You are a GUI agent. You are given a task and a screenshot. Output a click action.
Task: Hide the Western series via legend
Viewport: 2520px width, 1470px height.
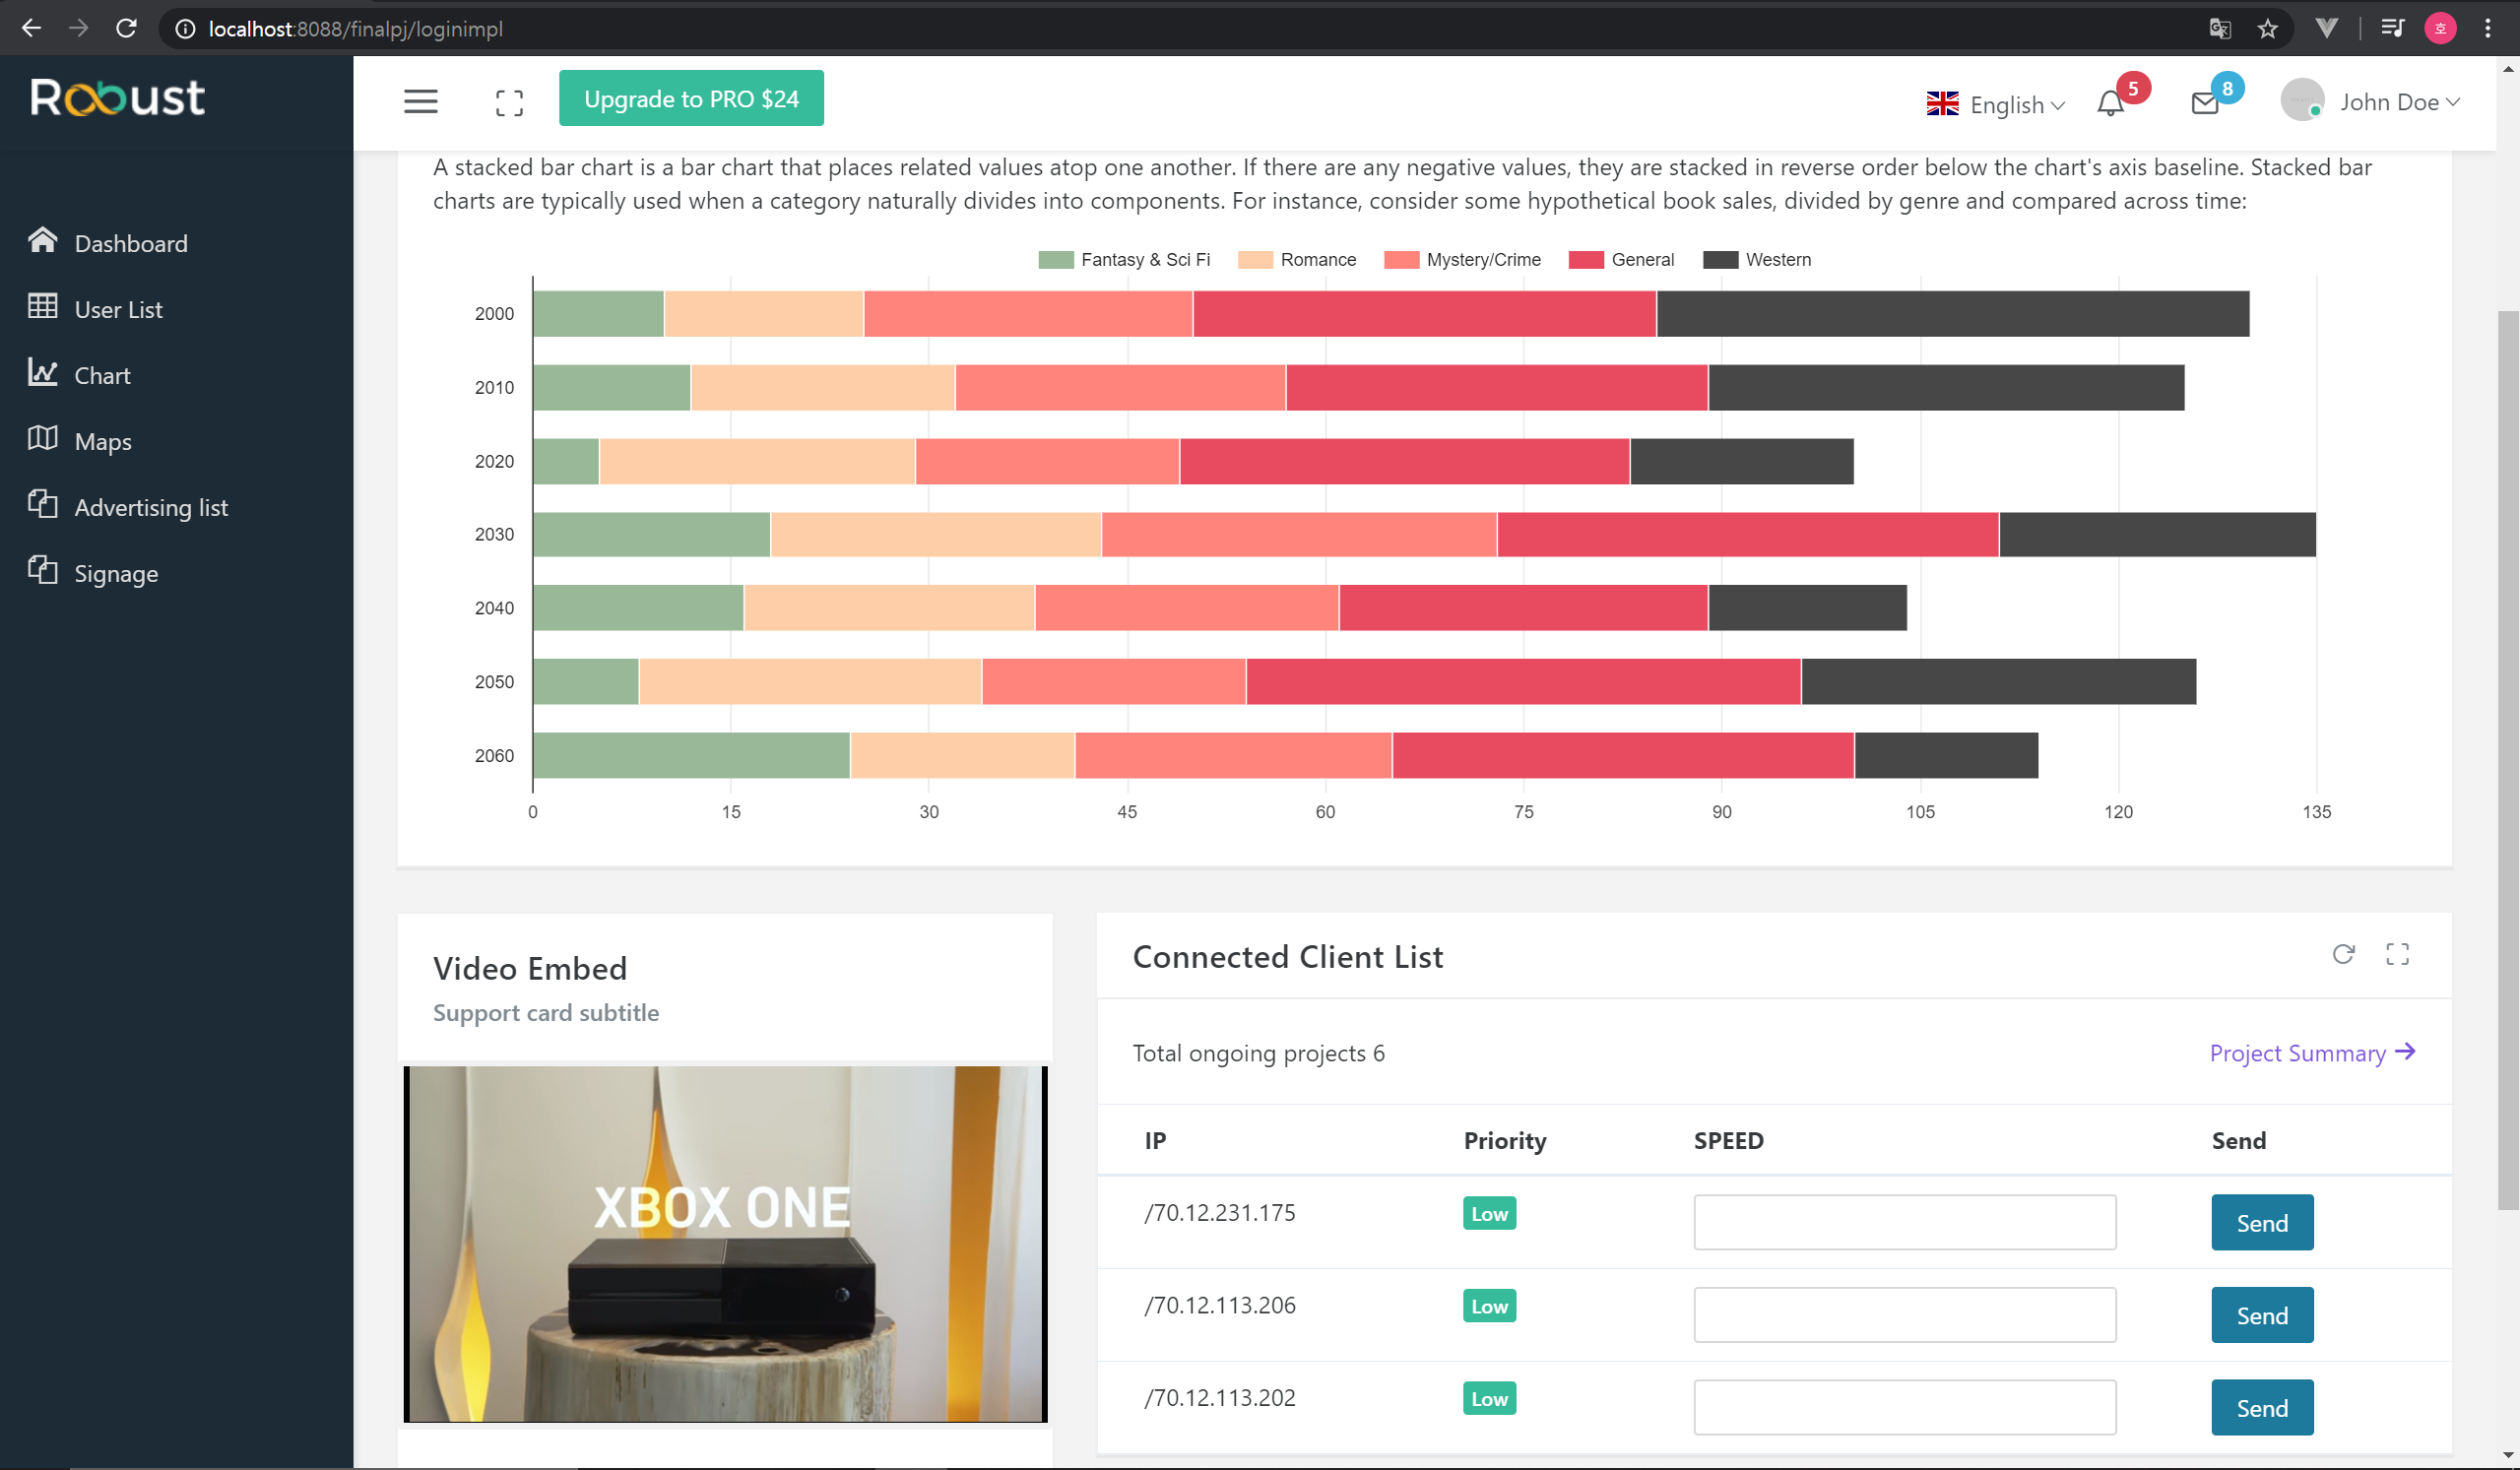pos(1758,259)
